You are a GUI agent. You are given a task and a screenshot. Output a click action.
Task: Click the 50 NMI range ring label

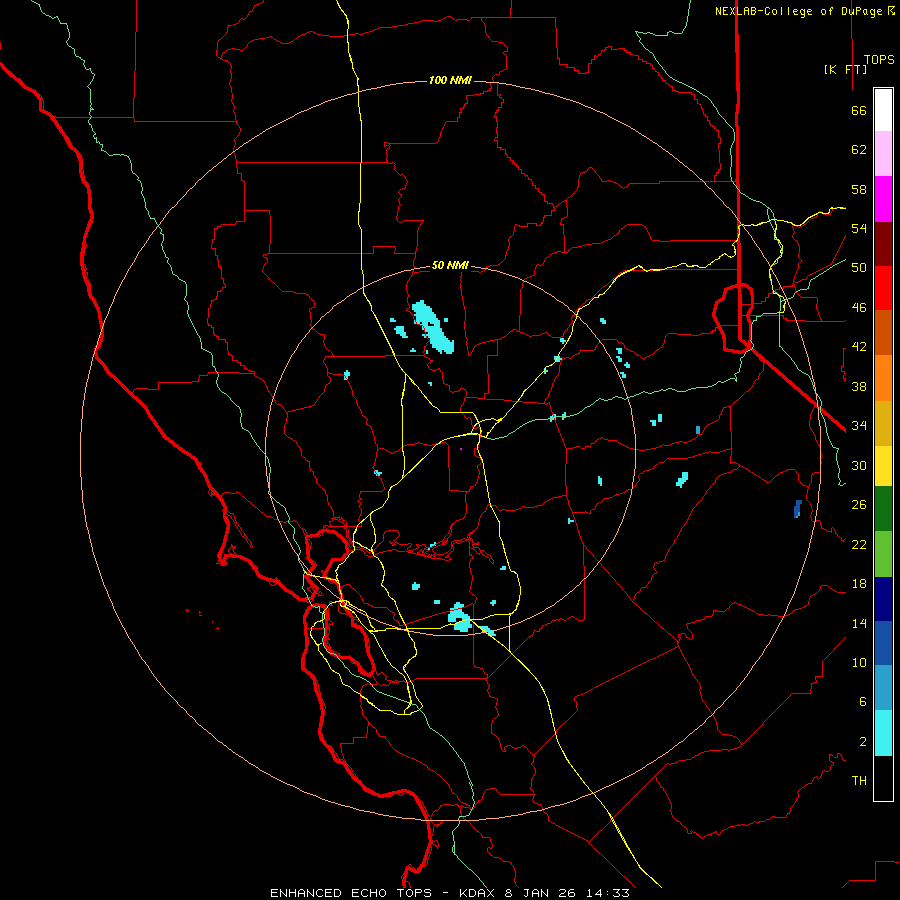click(450, 265)
